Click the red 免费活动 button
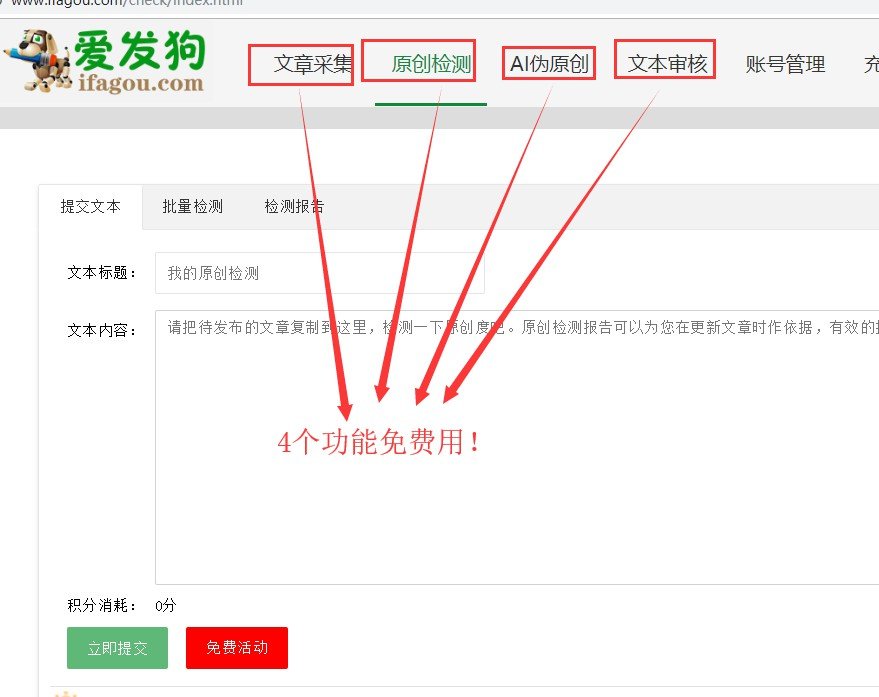The height and width of the screenshot is (697, 879). 236,648
